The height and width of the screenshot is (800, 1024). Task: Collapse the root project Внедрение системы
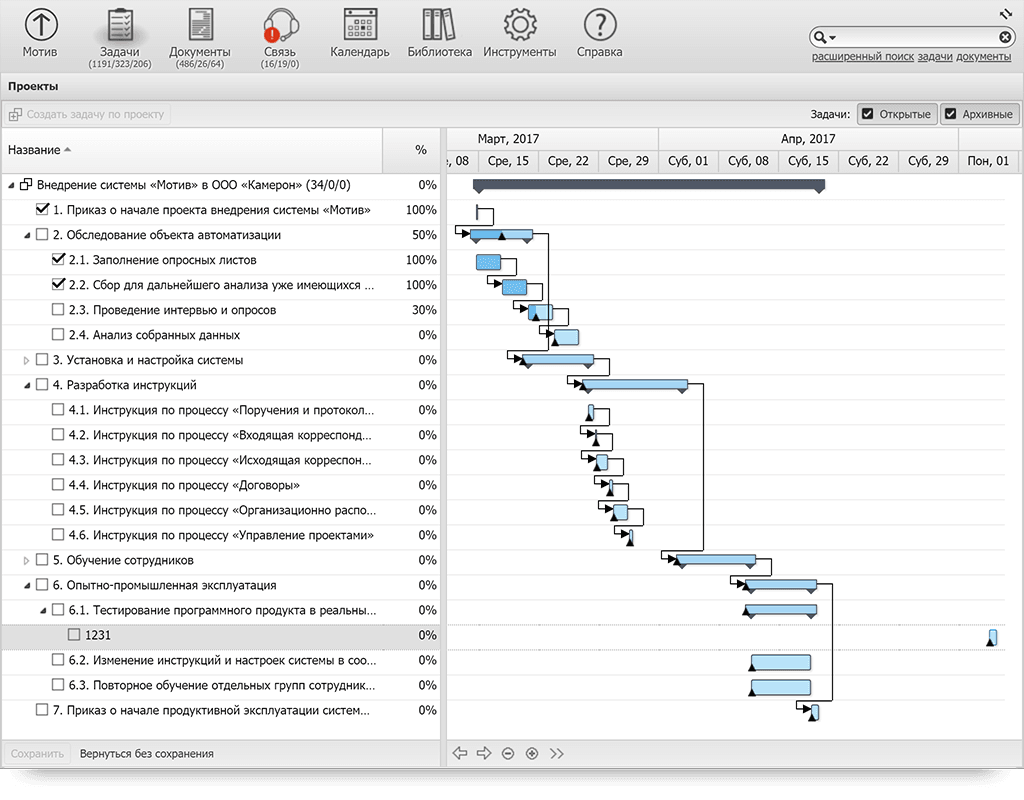11,185
